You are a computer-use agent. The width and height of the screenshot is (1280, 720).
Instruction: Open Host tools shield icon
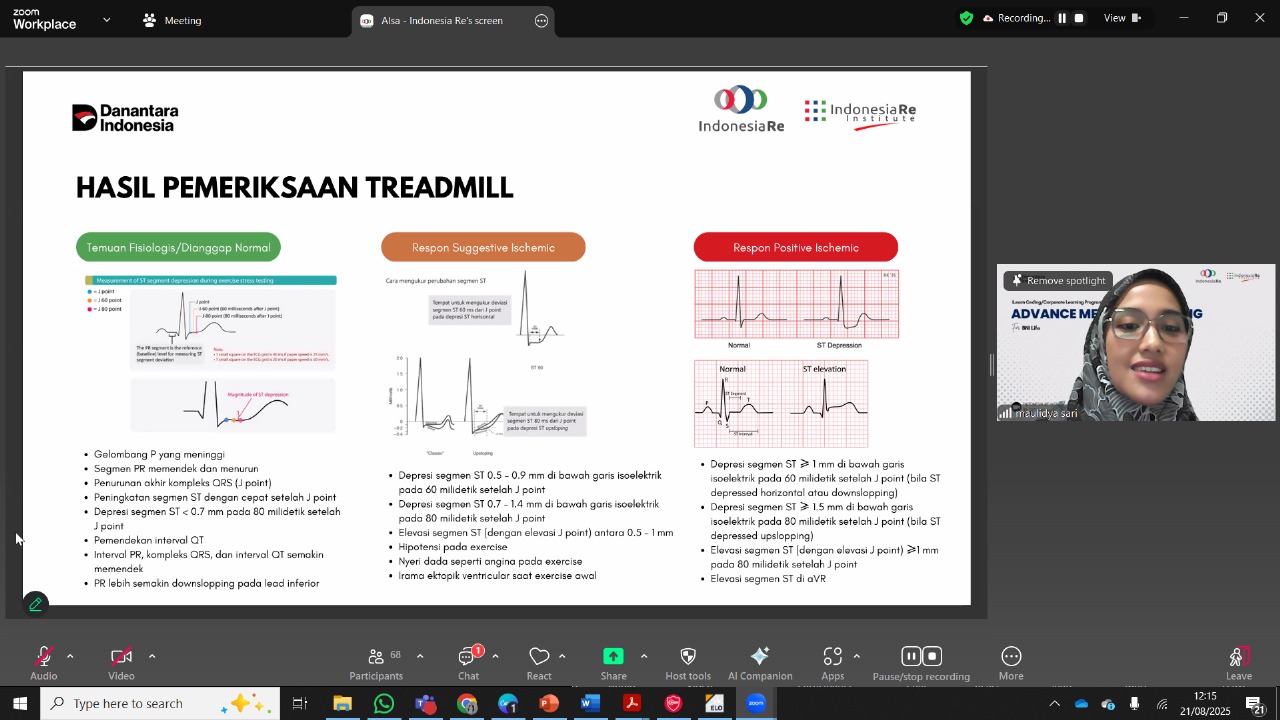coord(688,657)
